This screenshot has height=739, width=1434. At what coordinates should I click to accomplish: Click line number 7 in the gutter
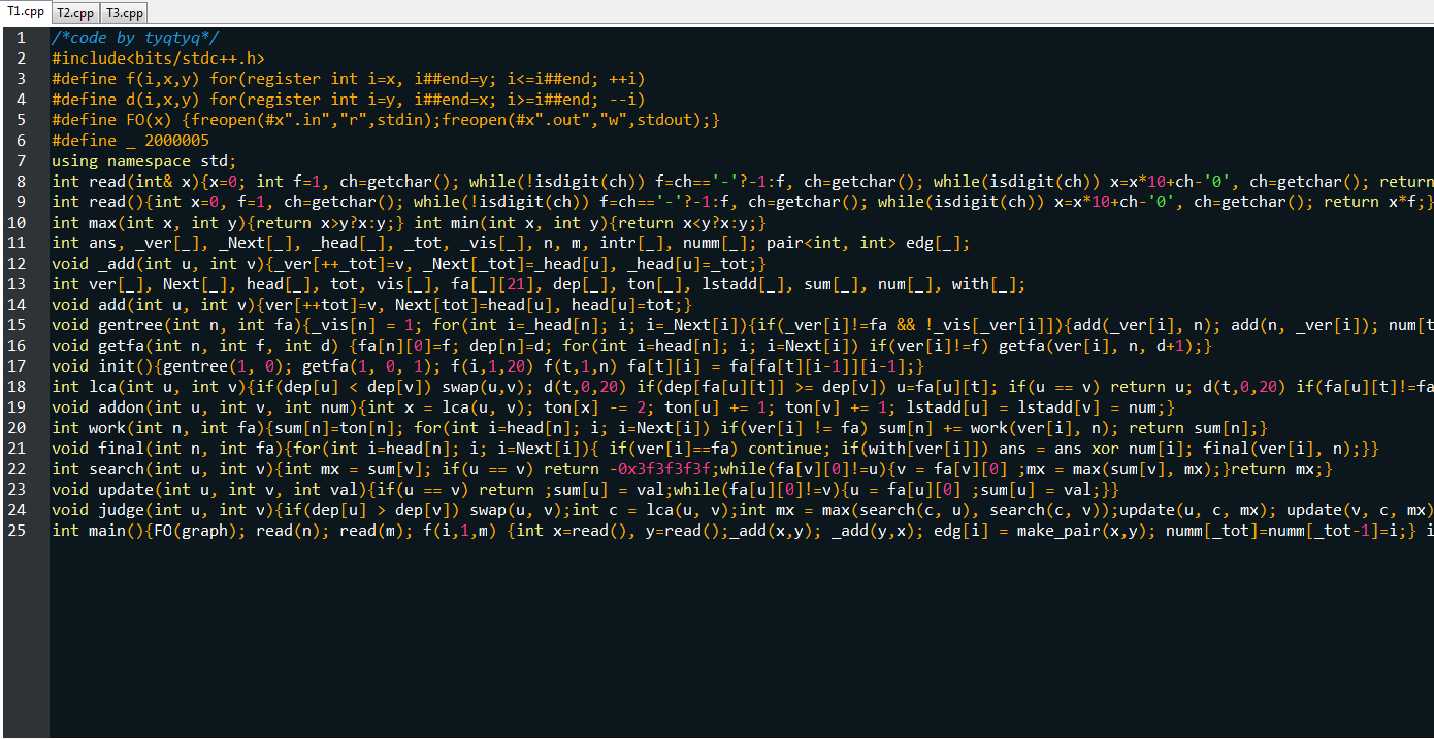(21, 161)
